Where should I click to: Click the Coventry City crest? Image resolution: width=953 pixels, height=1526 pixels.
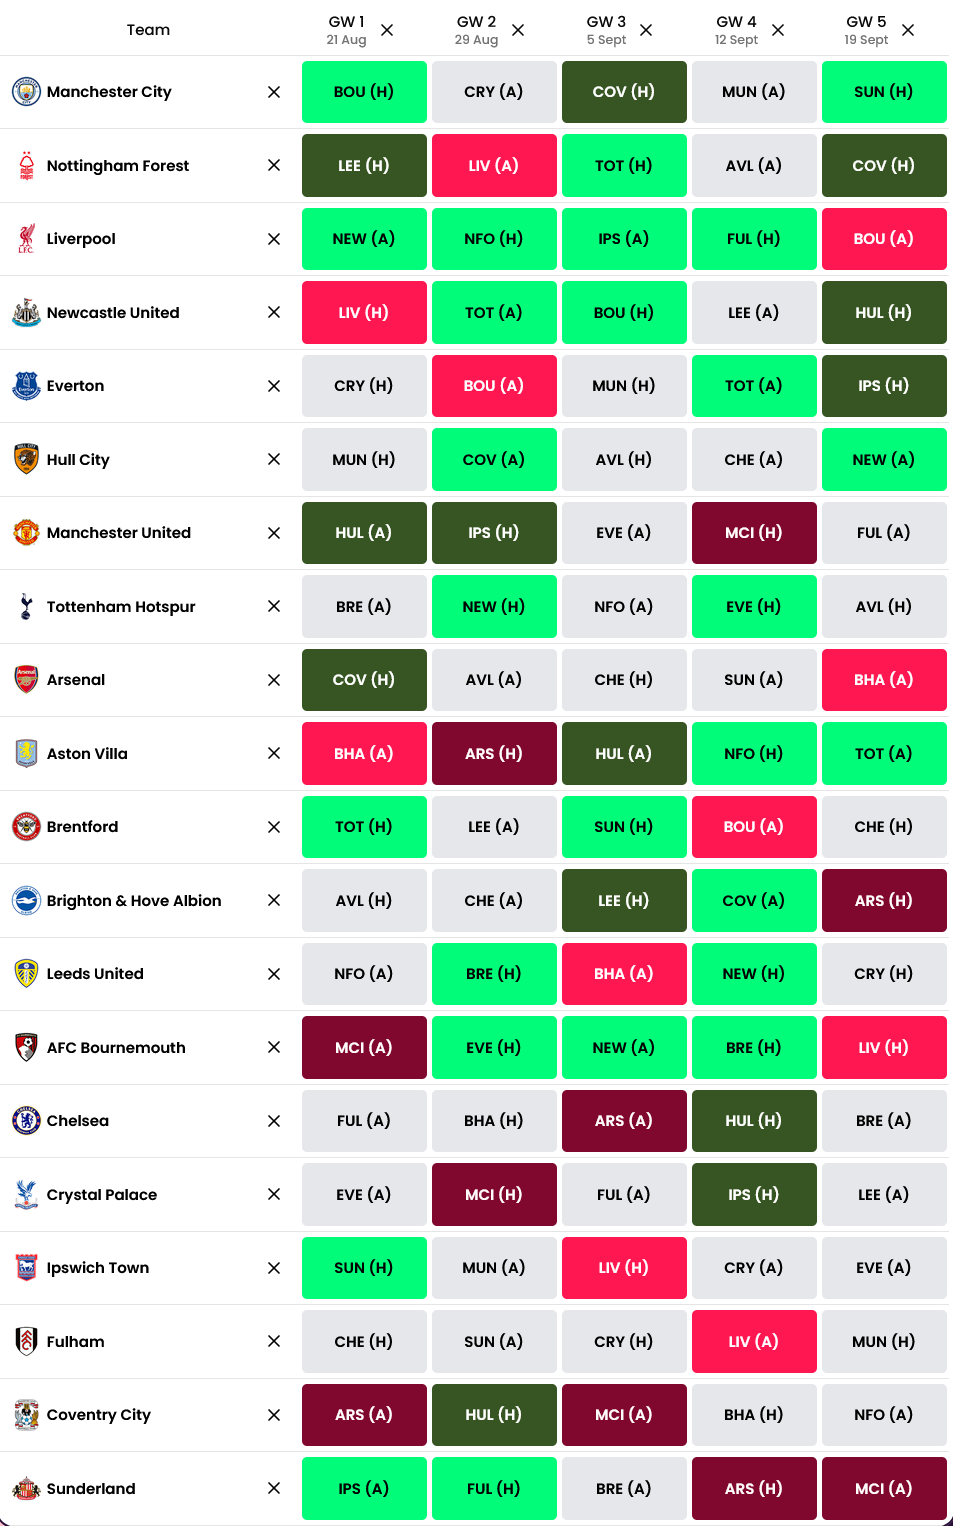[x=26, y=1415]
